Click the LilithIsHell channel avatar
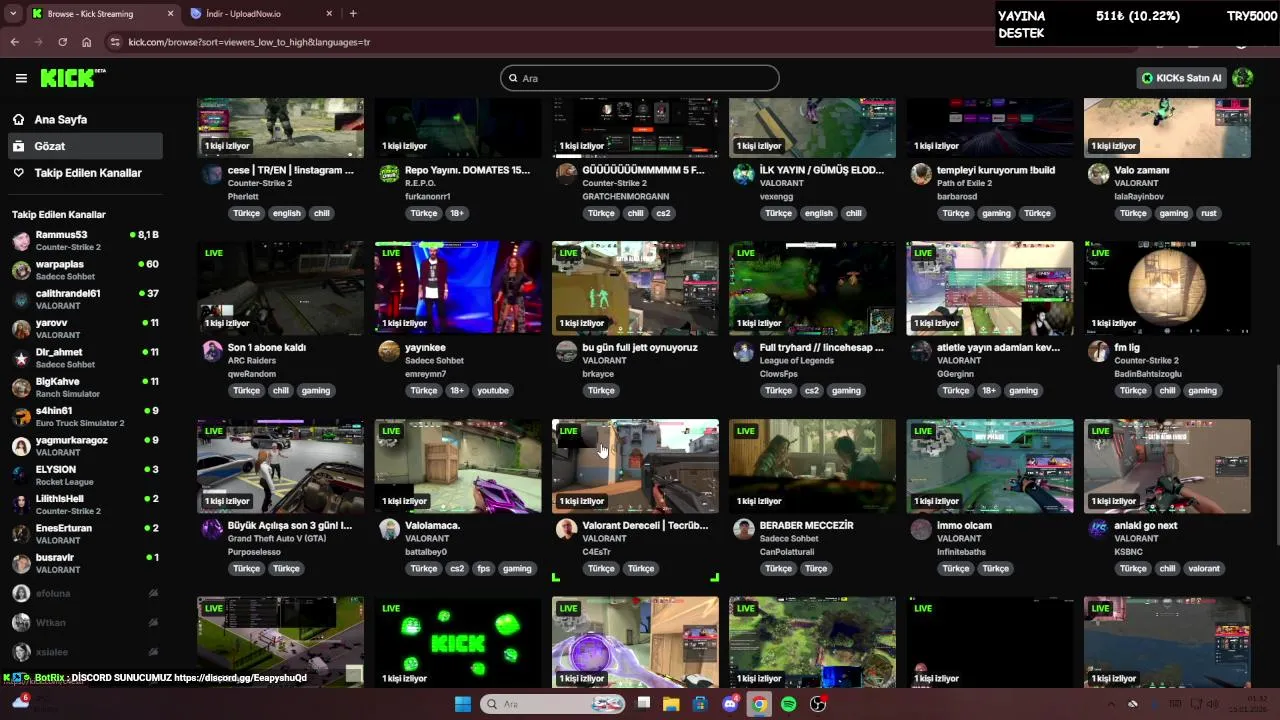The image size is (1280, 720). click(21, 504)
